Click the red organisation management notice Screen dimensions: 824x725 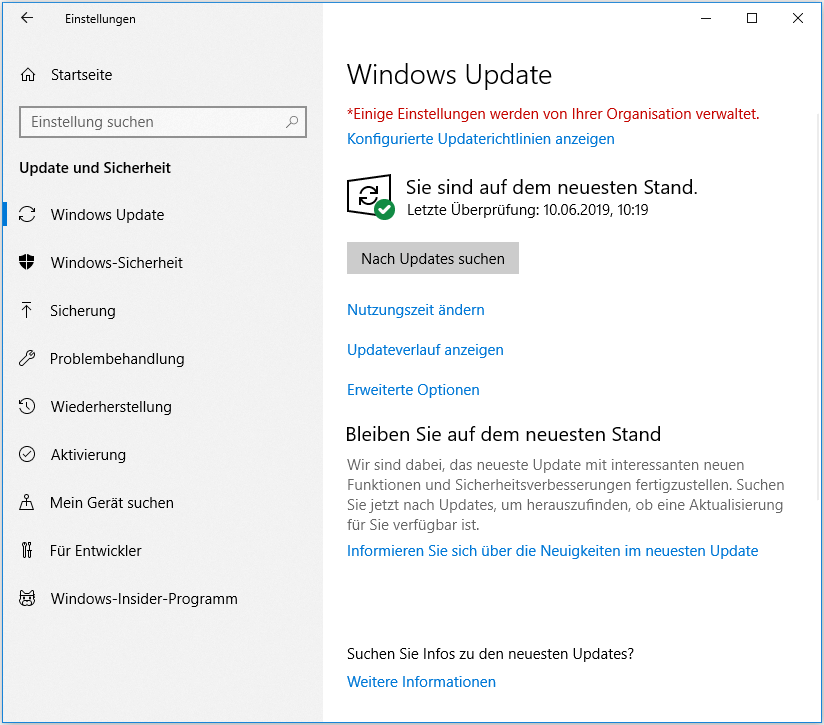point(553,114)
